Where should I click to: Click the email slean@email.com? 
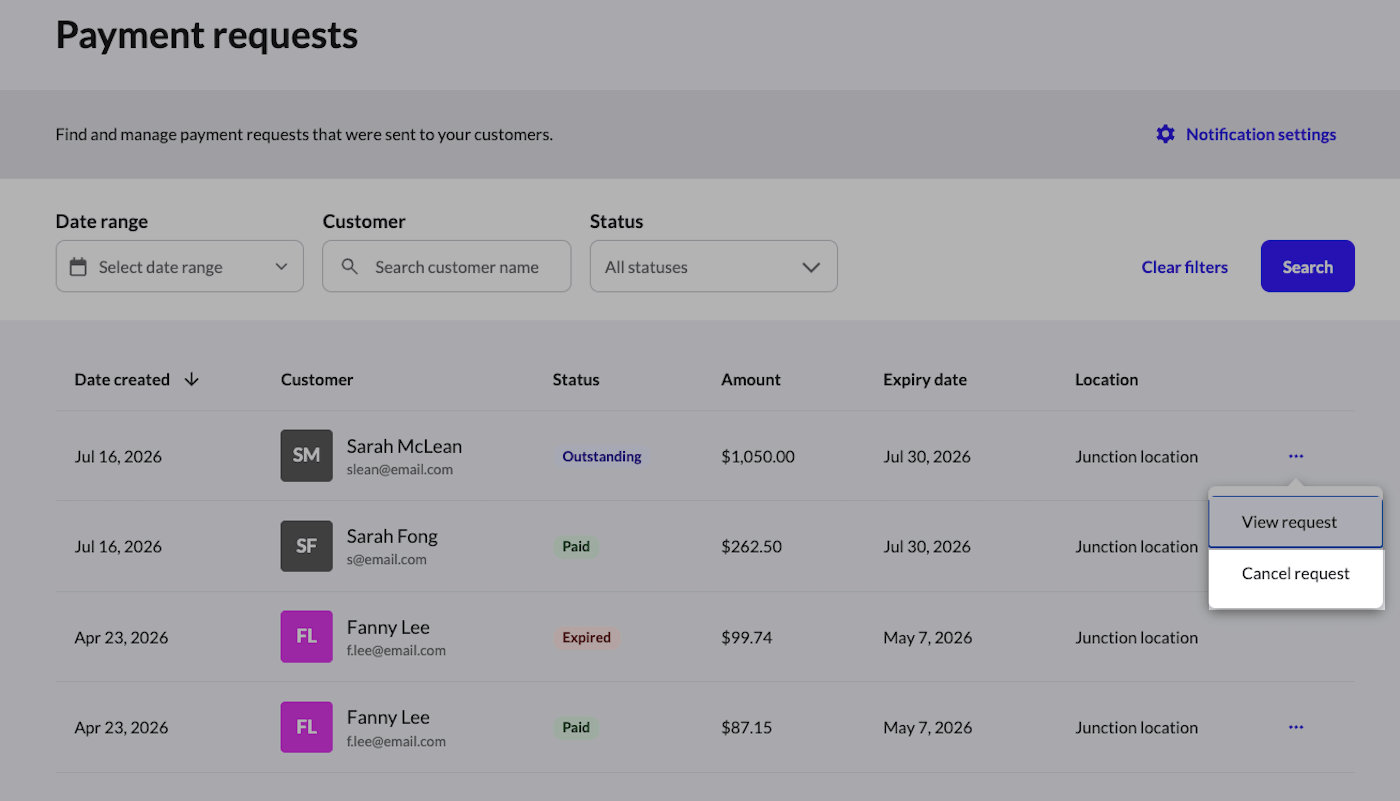[400, 469]
